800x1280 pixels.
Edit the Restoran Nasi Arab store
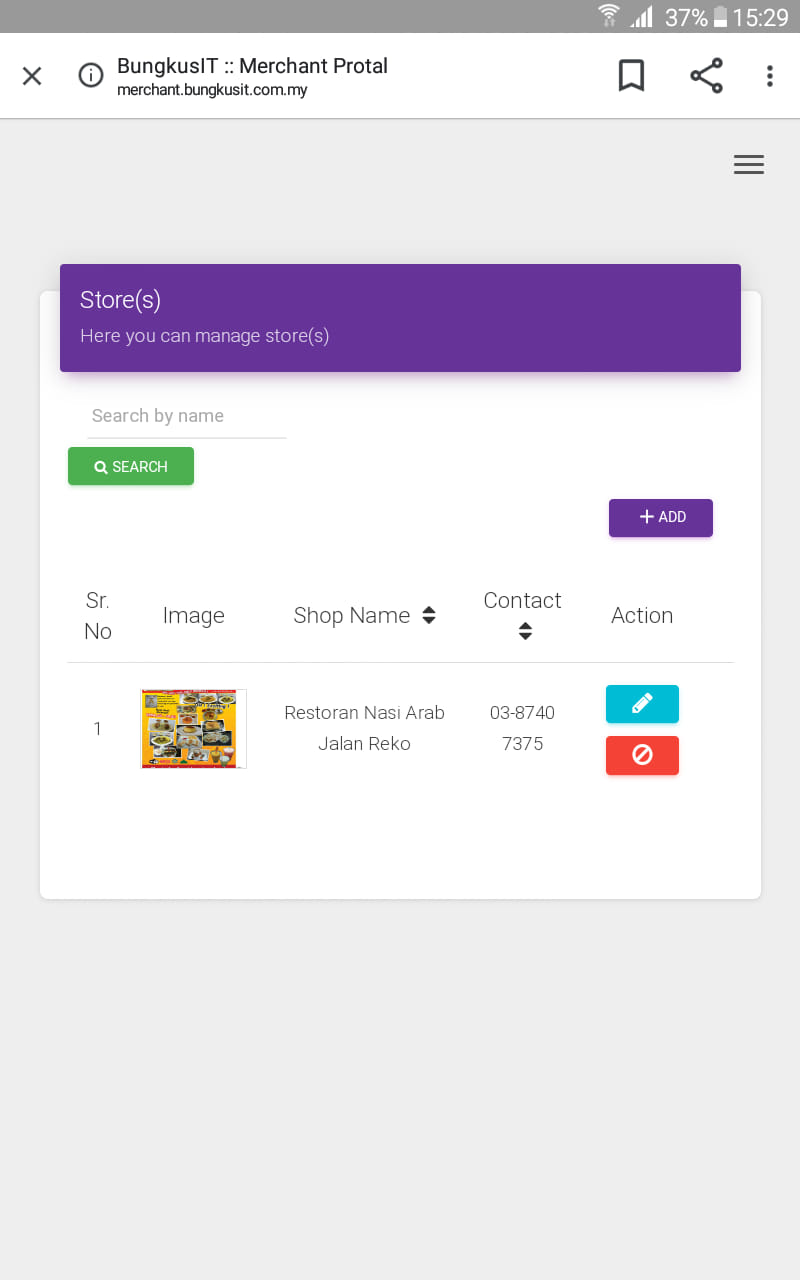pyautogui.click(x=642, y=704)
